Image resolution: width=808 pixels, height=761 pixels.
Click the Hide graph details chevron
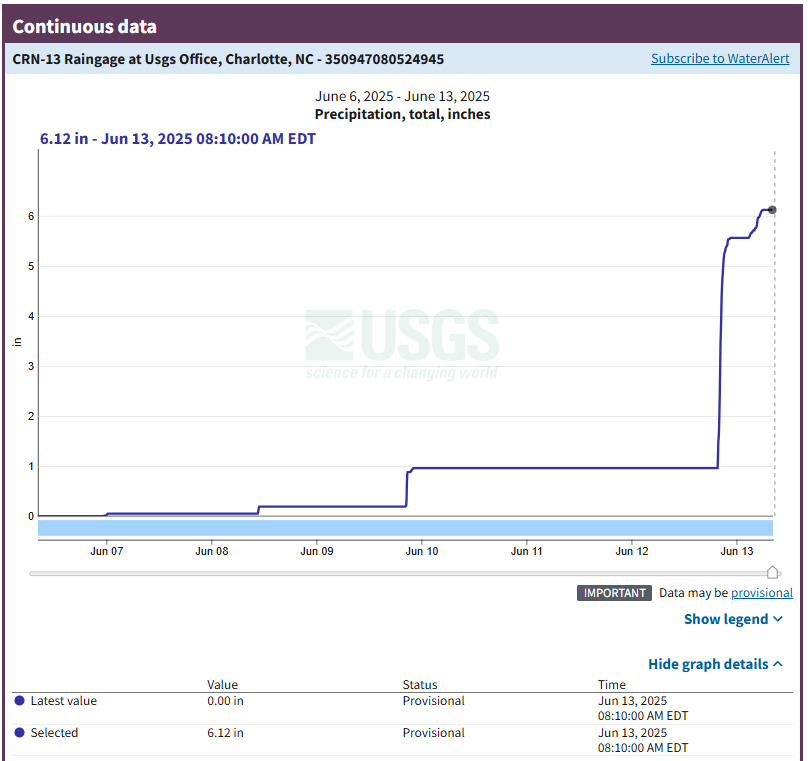tap(778, 664)
